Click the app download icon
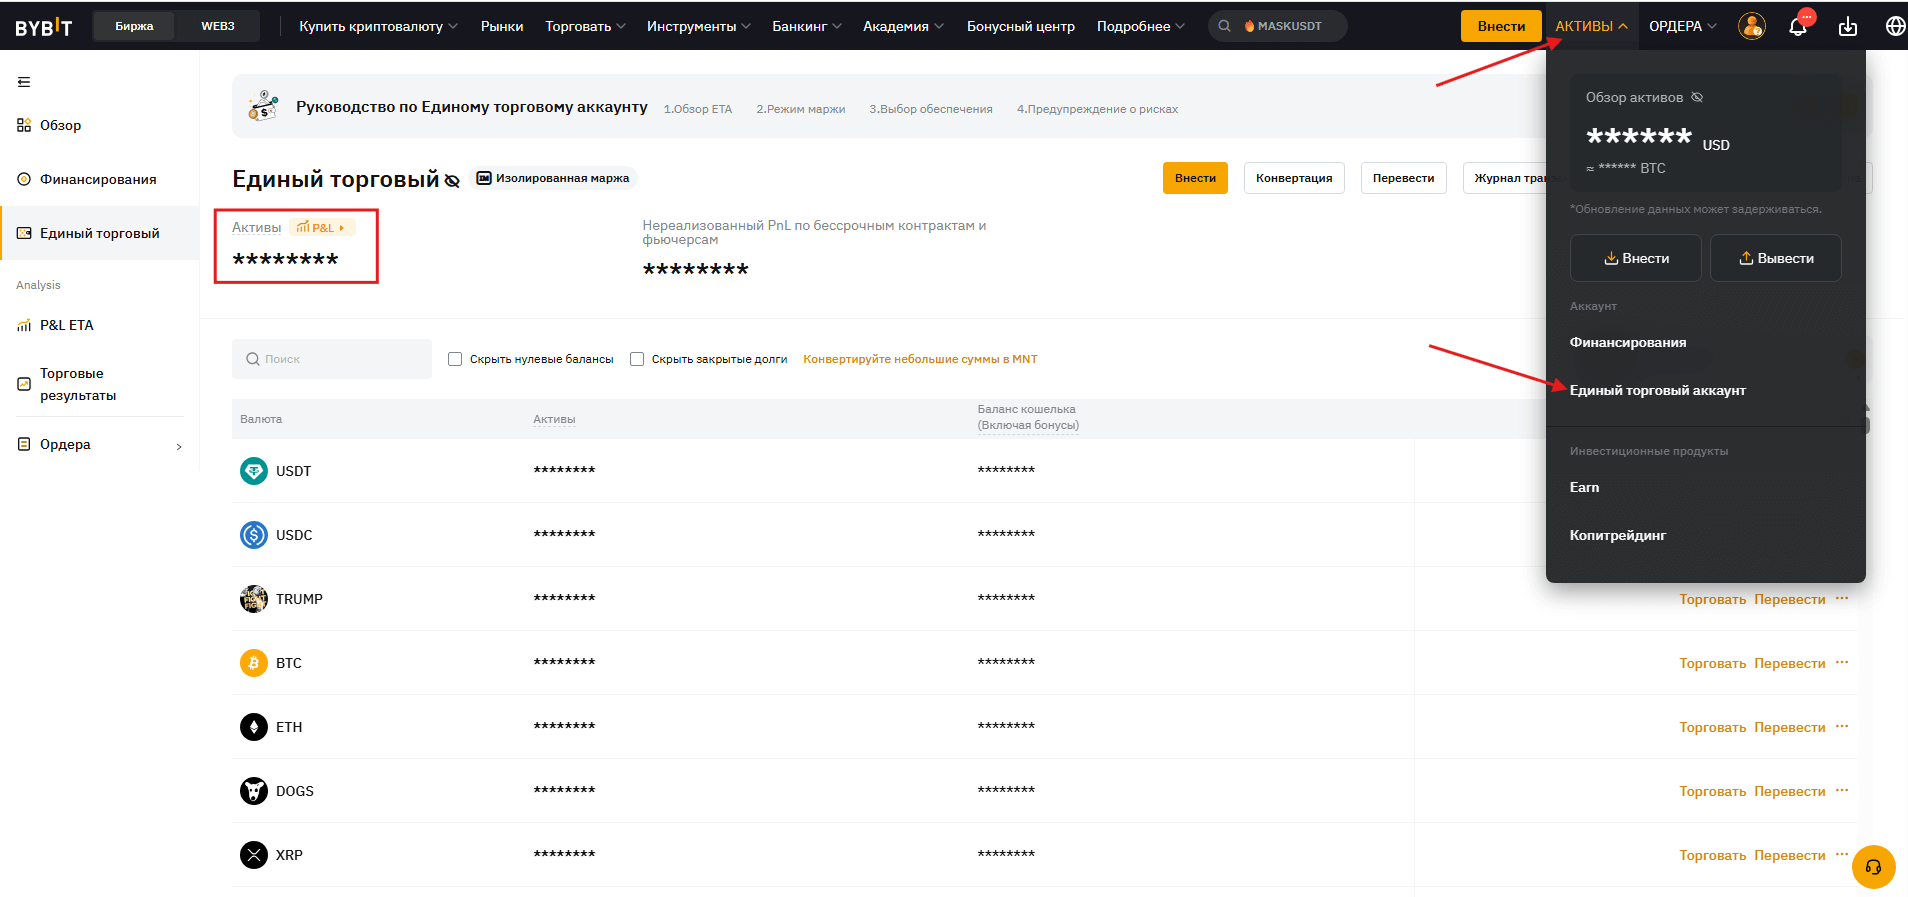This screenshot has width=1908, height=897. [1847, 27]
